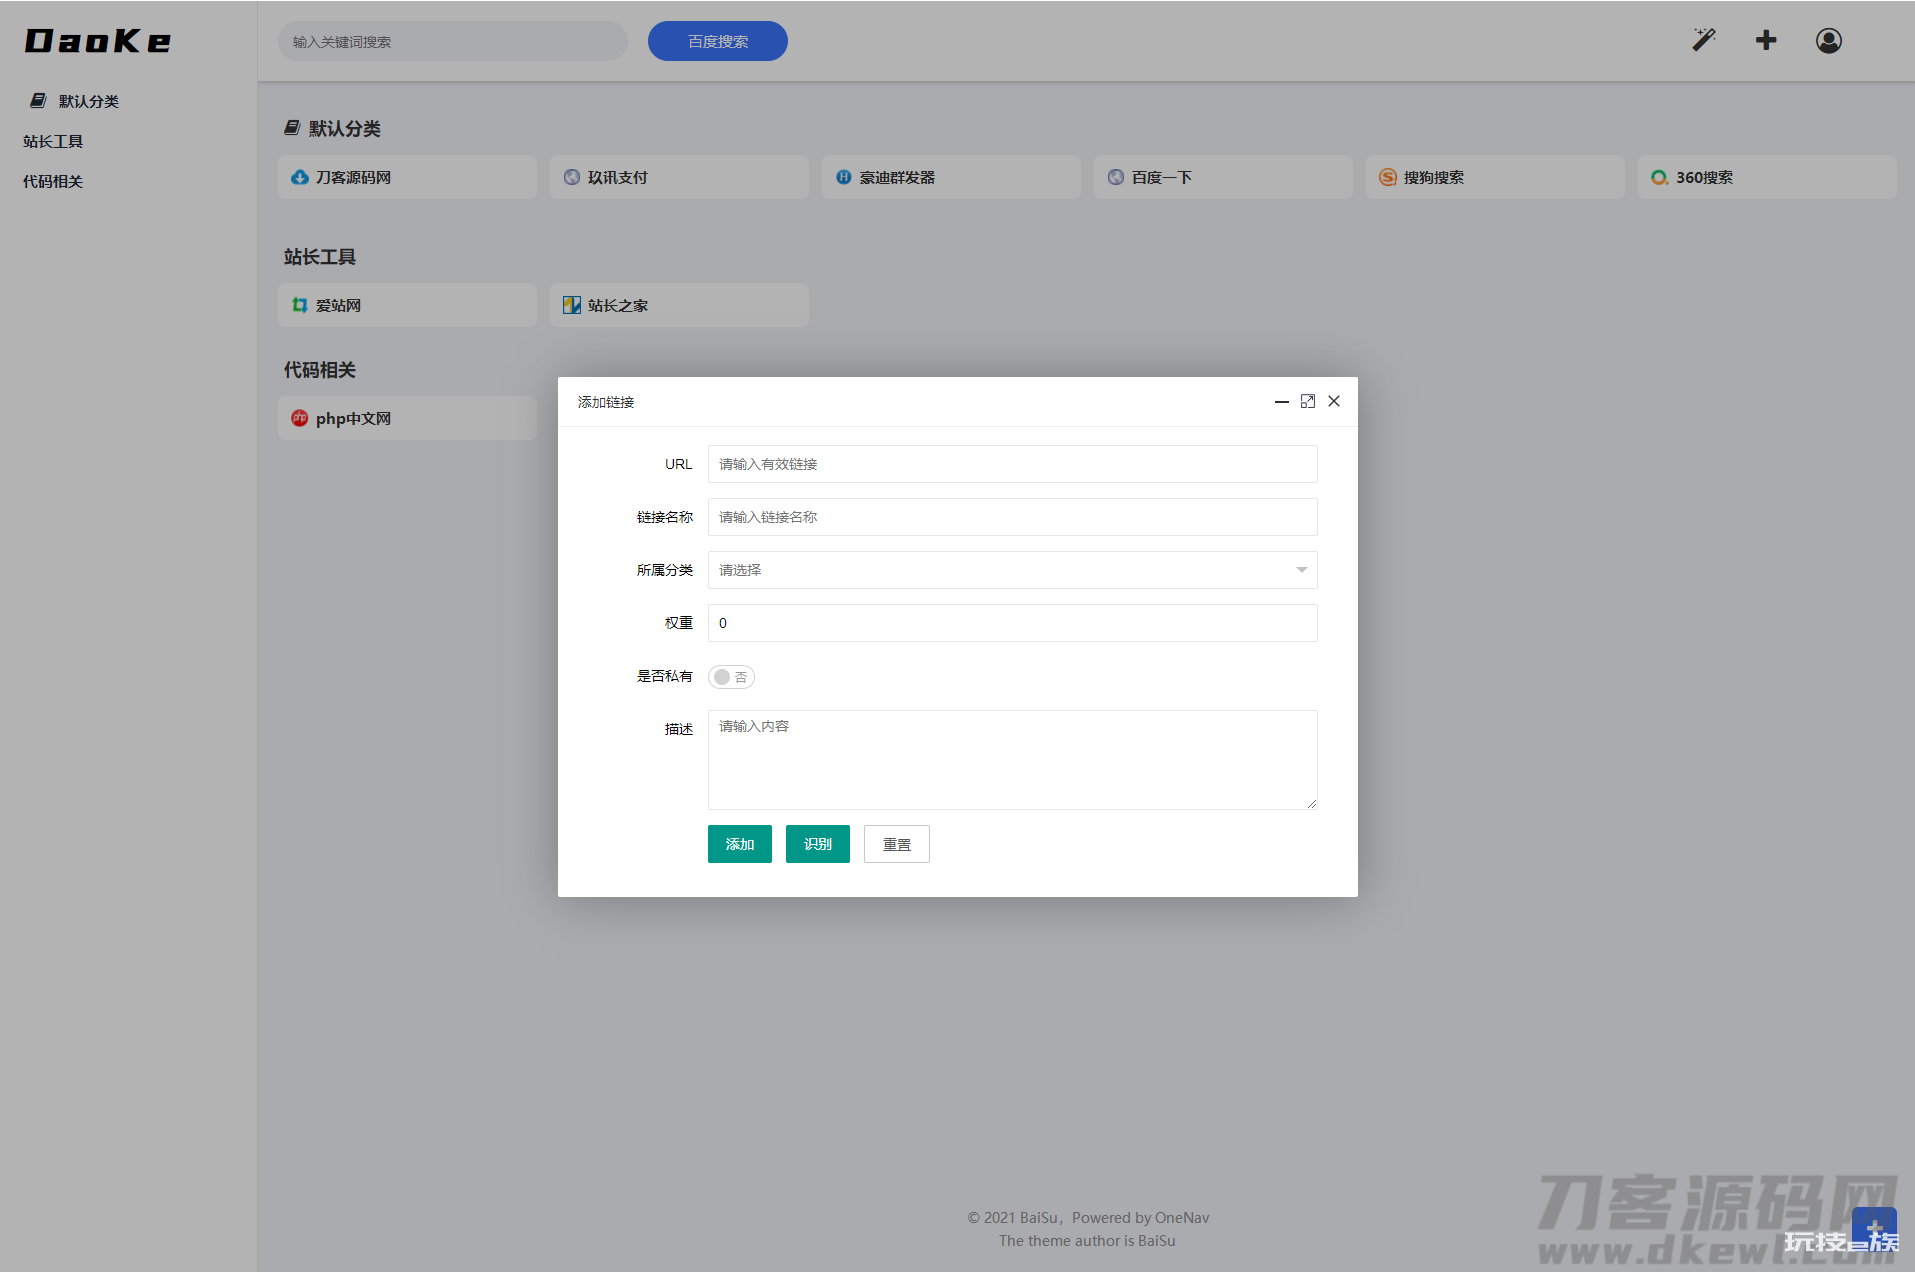Open the 百度一下 link card
This screenshot has width=1915, height=1272.
1223,177
